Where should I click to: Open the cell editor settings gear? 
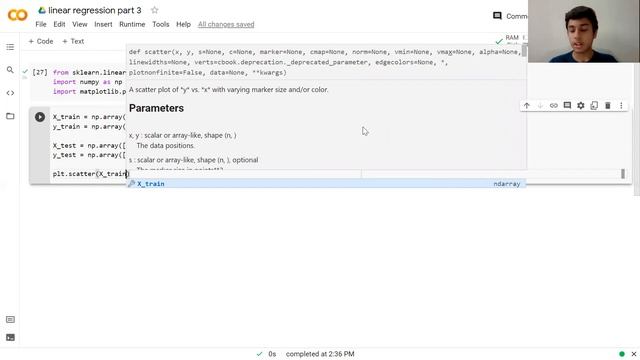click(x=580, y=106)
